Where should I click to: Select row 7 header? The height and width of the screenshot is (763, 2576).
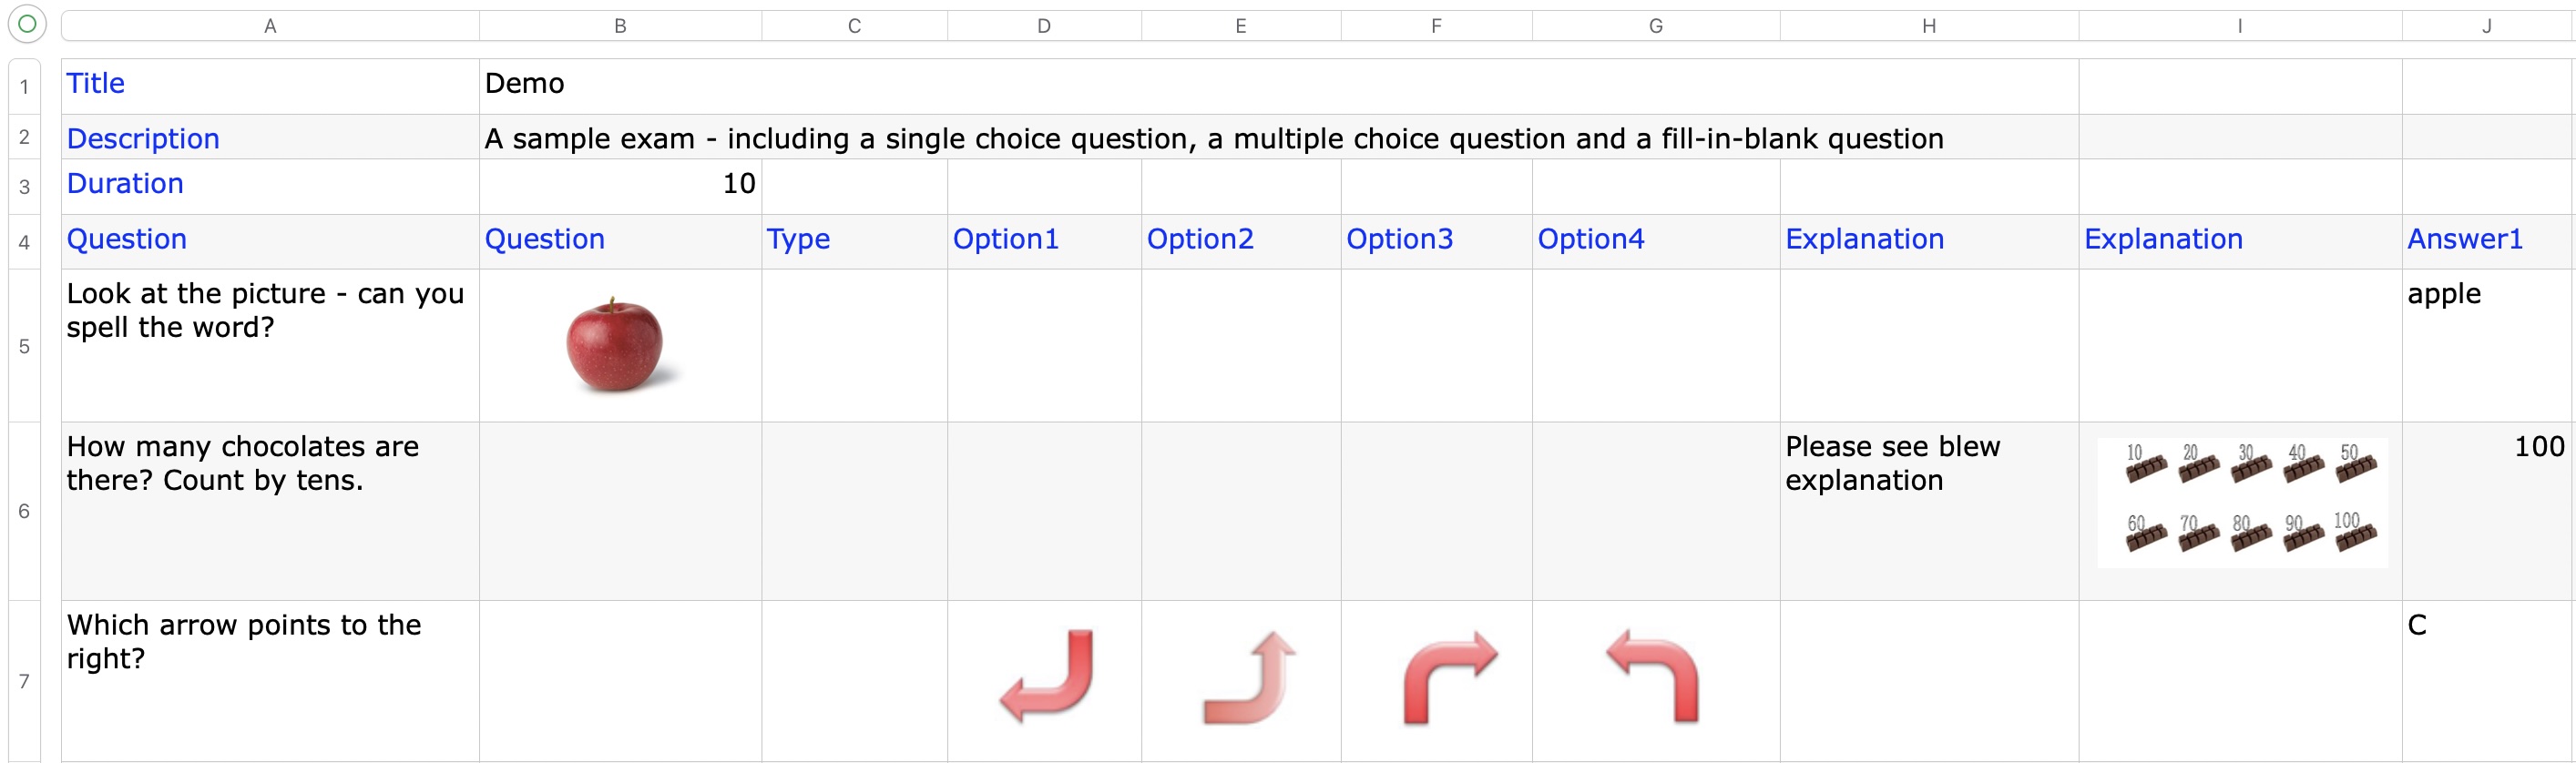(x=24, y=681)
